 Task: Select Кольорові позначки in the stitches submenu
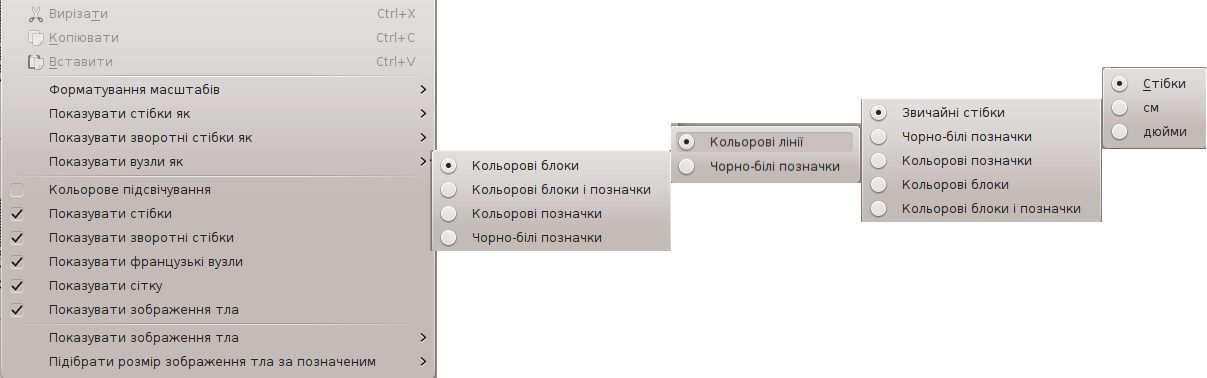[981, 160]
